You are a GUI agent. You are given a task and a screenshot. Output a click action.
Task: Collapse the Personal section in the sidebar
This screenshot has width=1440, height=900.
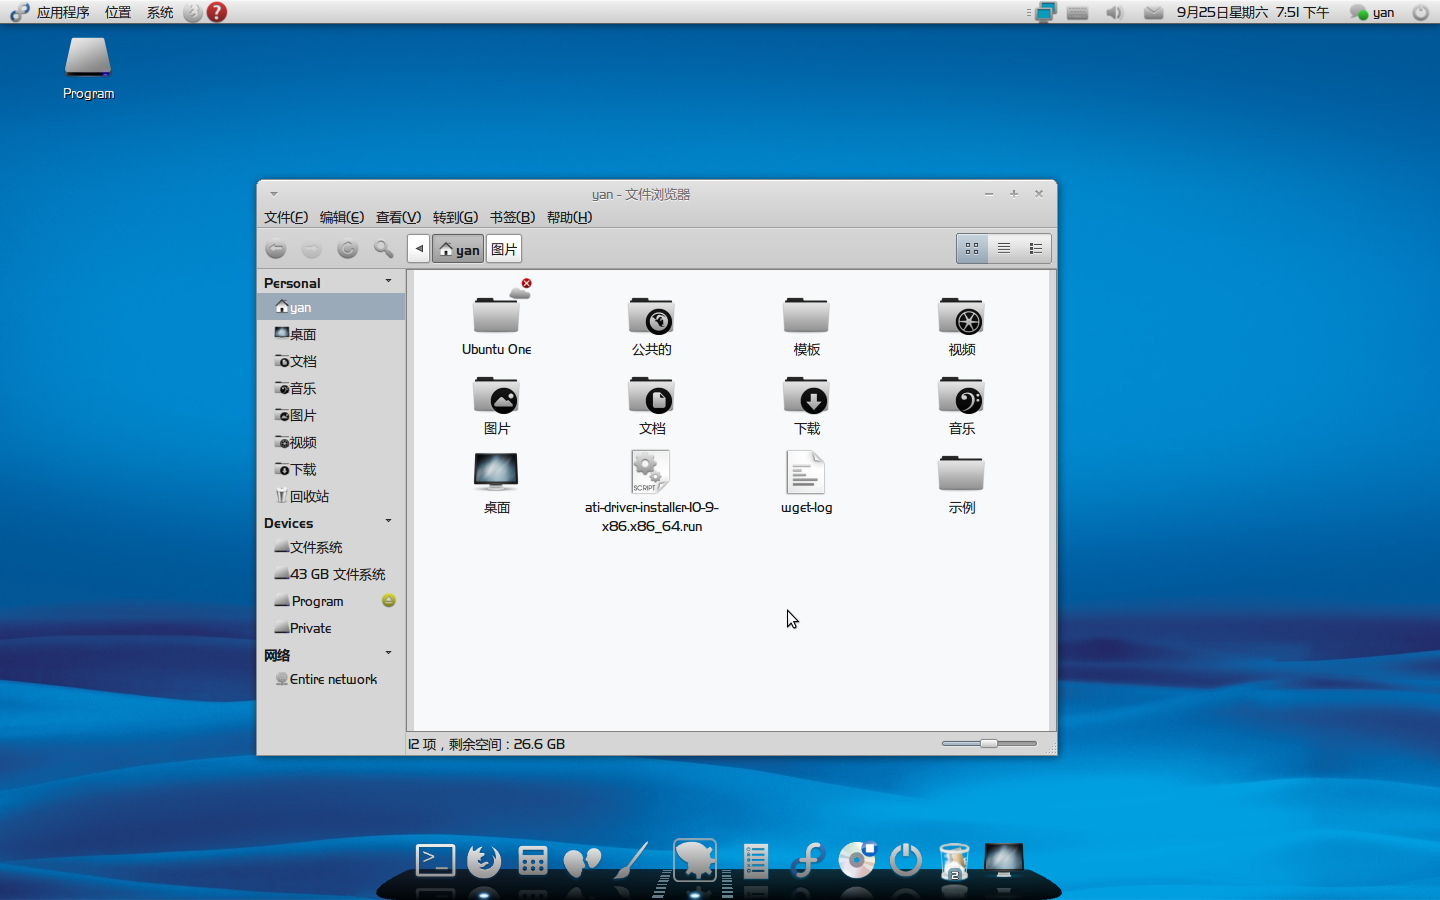click(x=389, y=281)
